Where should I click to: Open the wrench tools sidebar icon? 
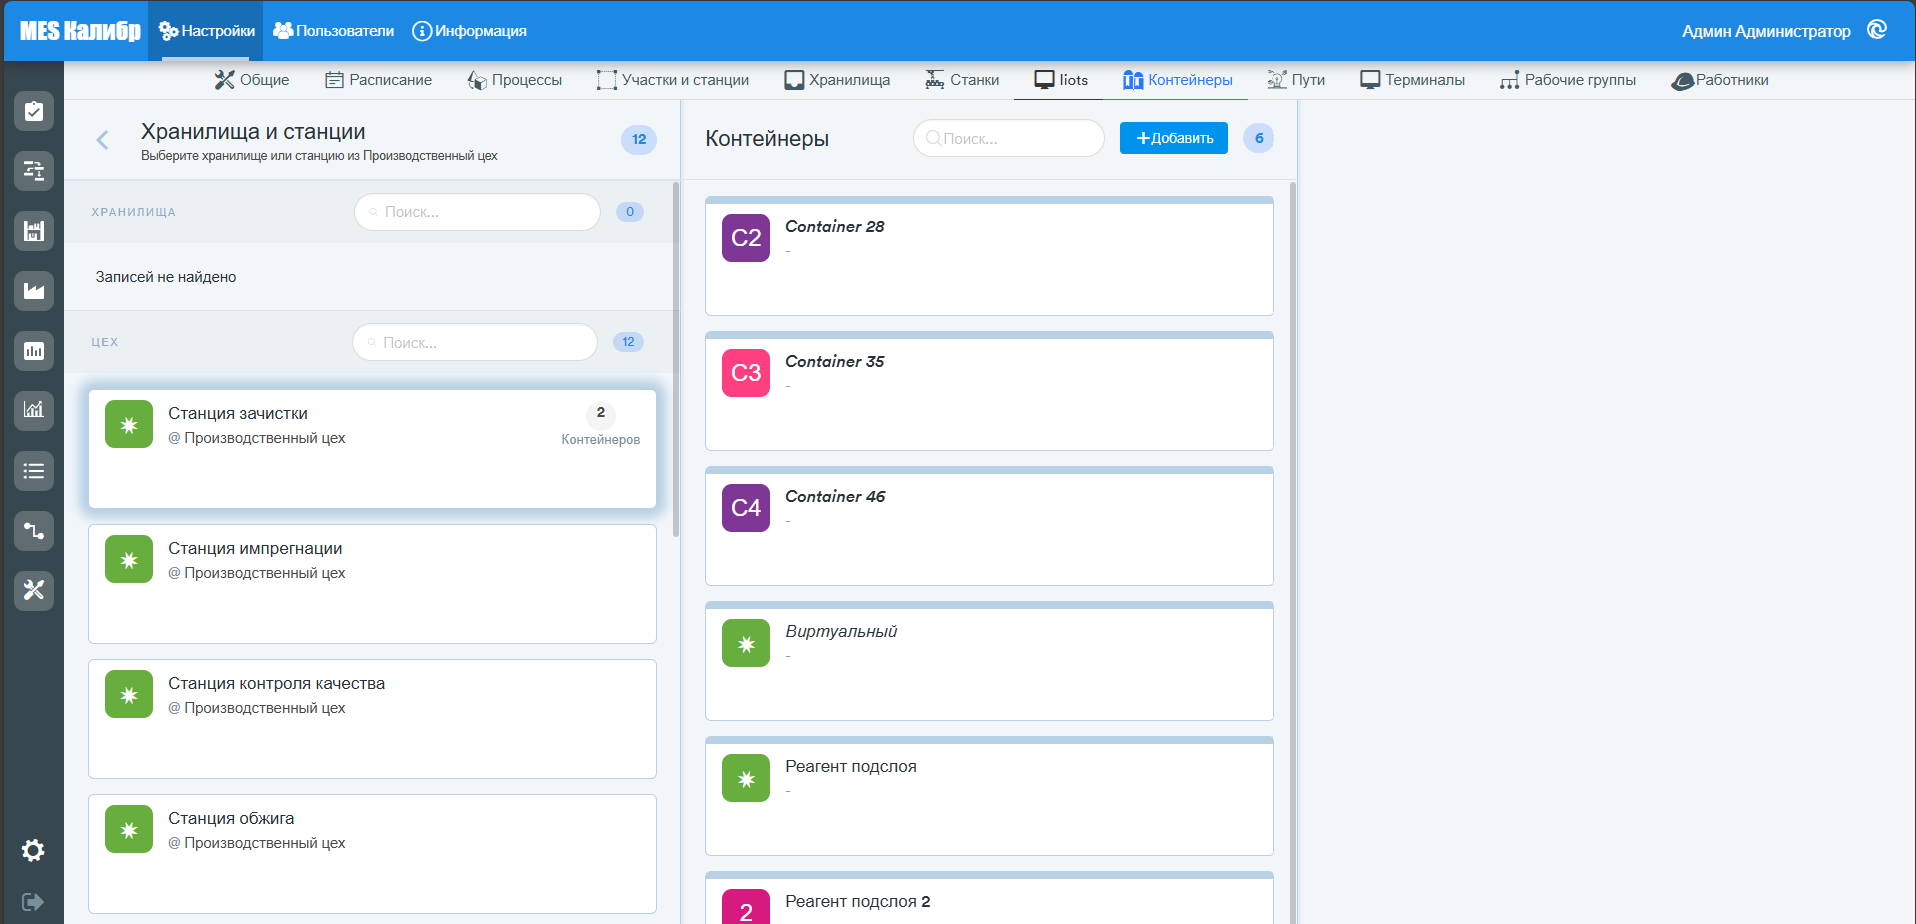coord(34,591)
